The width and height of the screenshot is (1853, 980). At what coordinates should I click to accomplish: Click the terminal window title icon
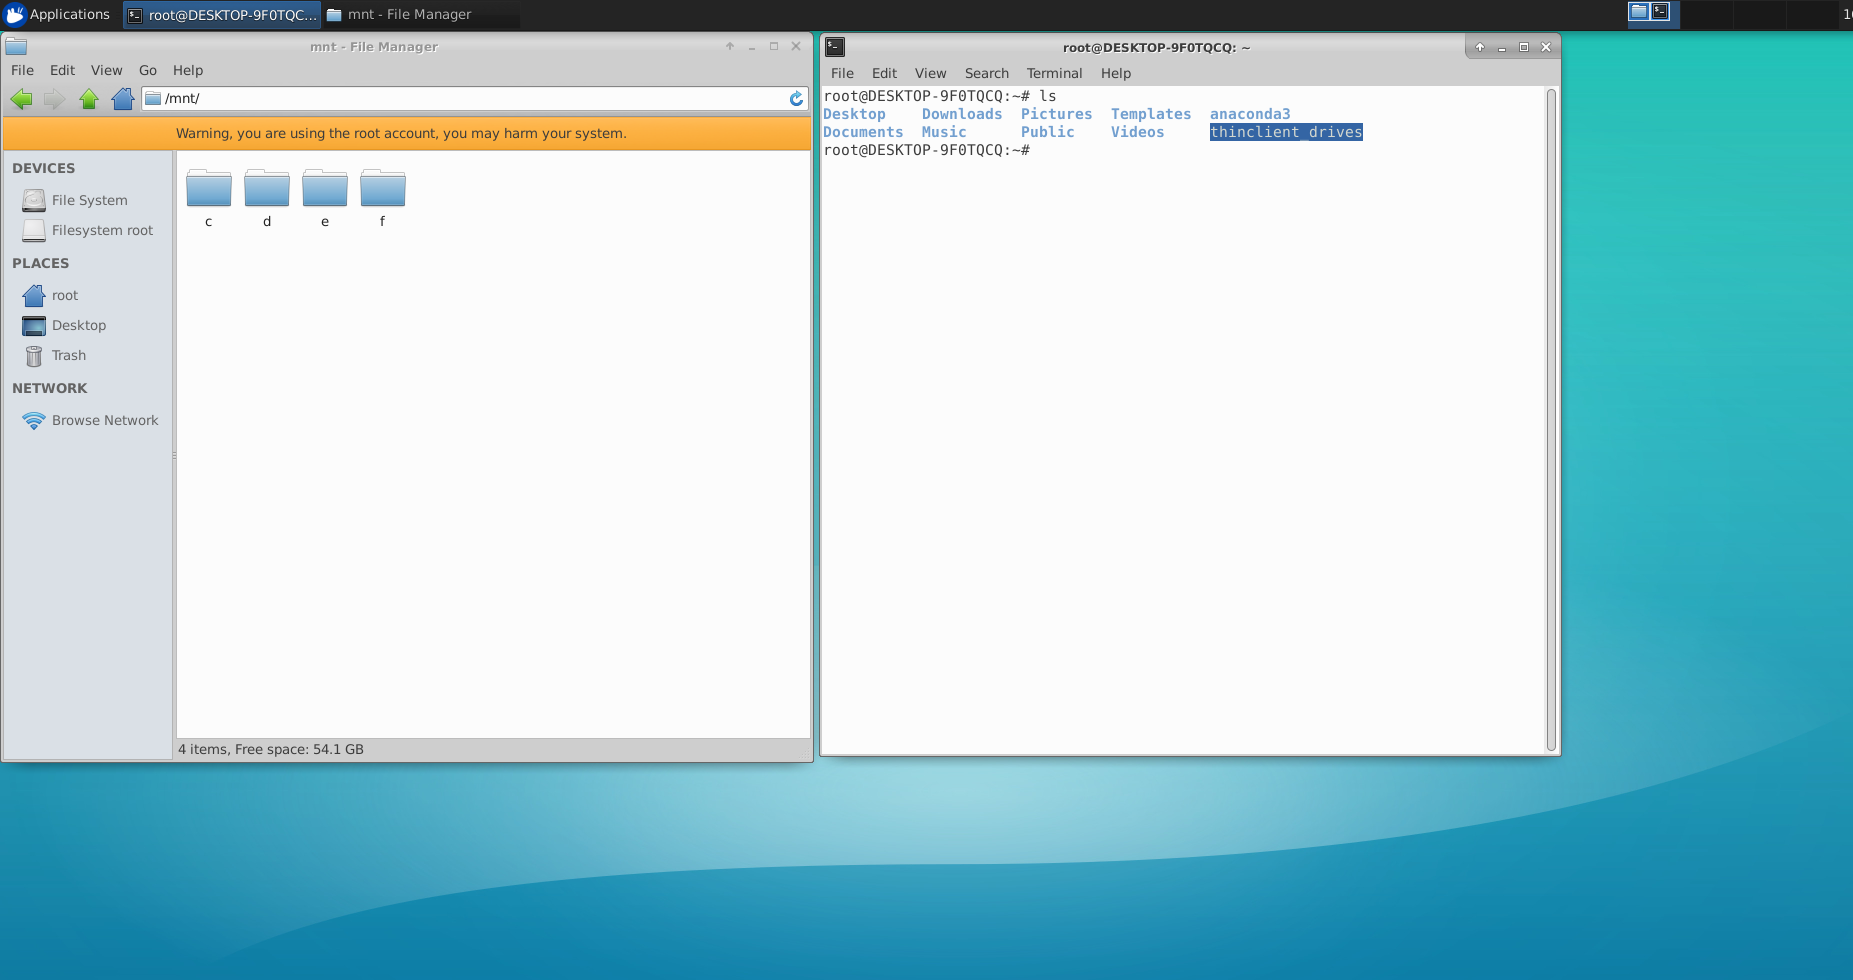click(x=836, y=46)
